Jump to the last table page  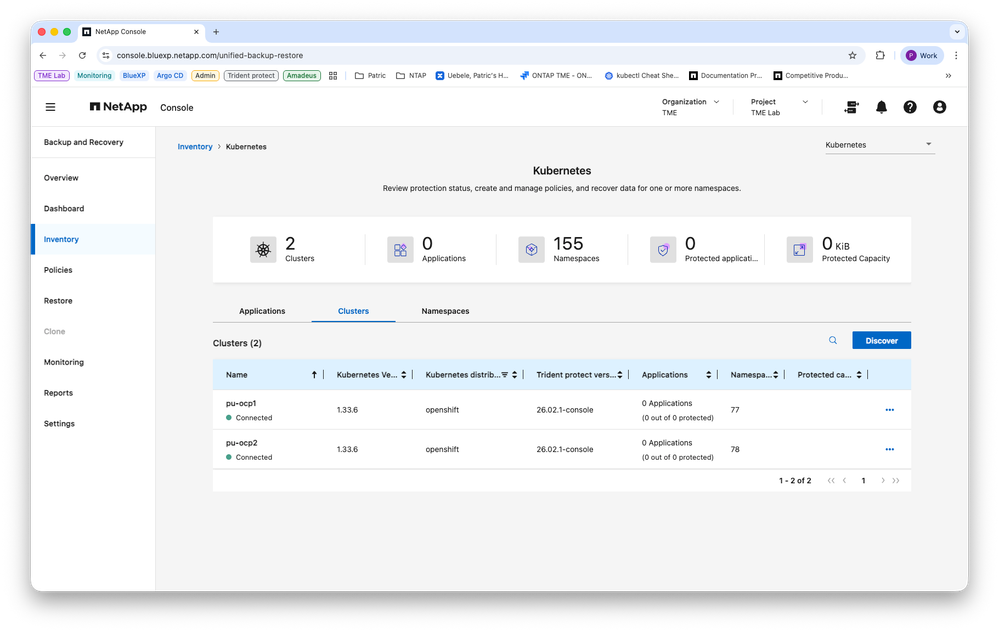896,480
